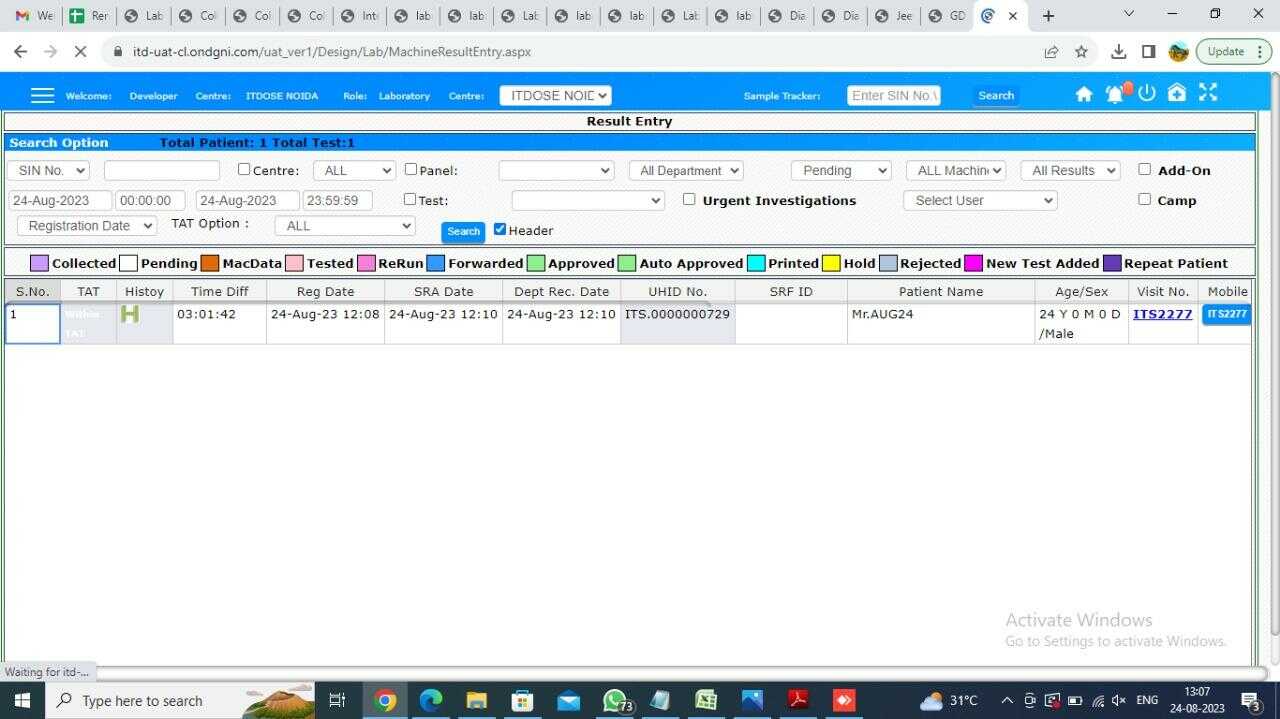Click the yellow Hold color swatch in legend
Screen dimensions: 1280x719
pyautogui.click(x=830, y=262)
